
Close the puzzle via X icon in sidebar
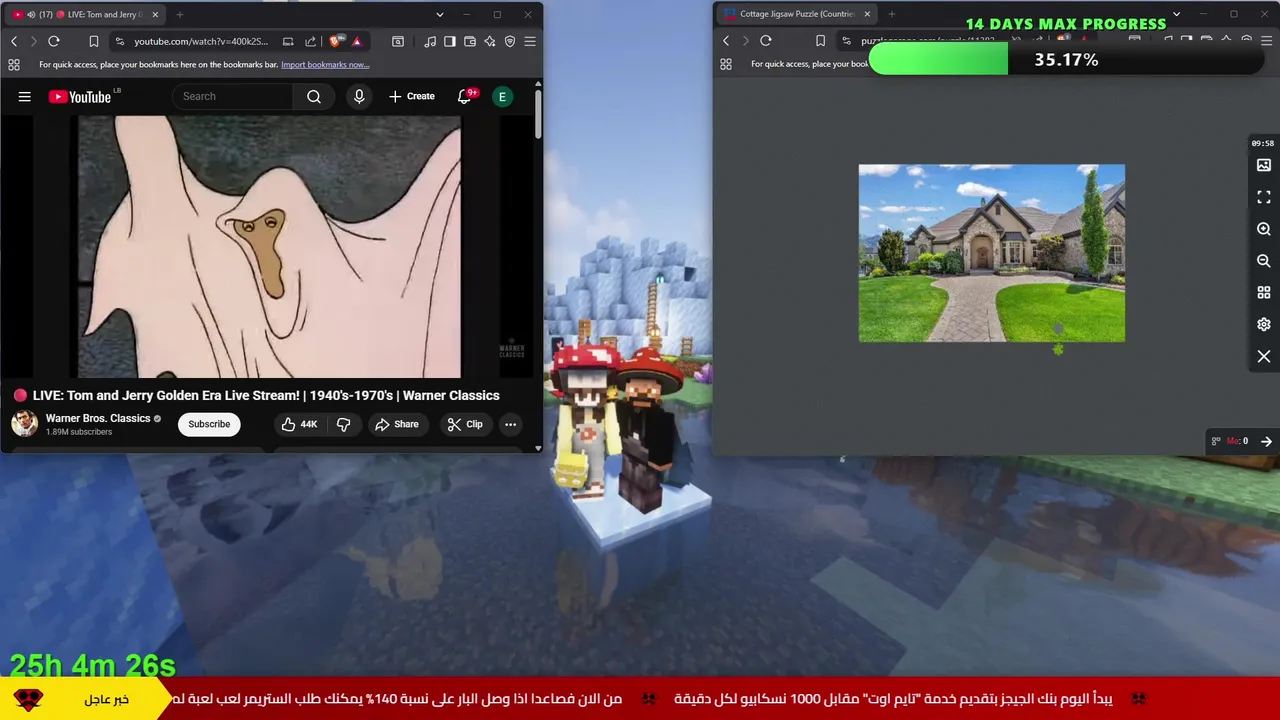[1264, 357]
